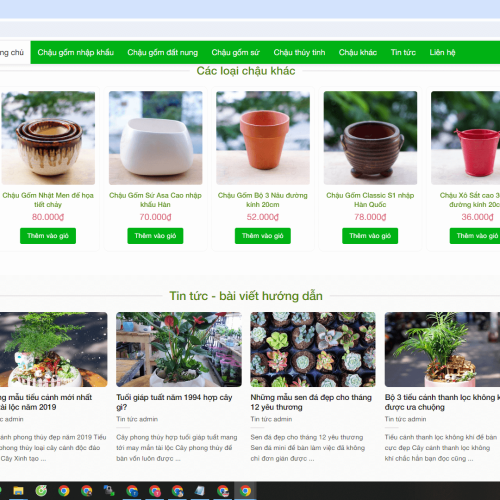Open article about mẫu tiểu cảnh mới nhất 2019

coord(46,402)
